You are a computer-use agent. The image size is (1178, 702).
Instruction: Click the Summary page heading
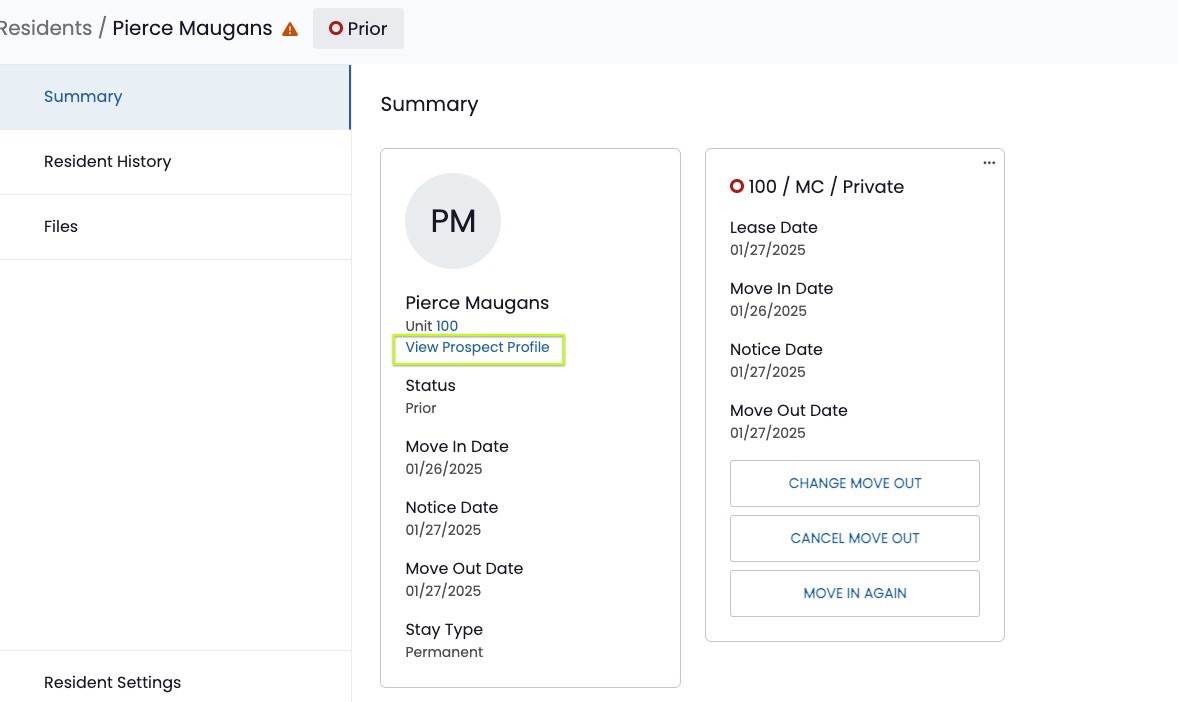429,104
